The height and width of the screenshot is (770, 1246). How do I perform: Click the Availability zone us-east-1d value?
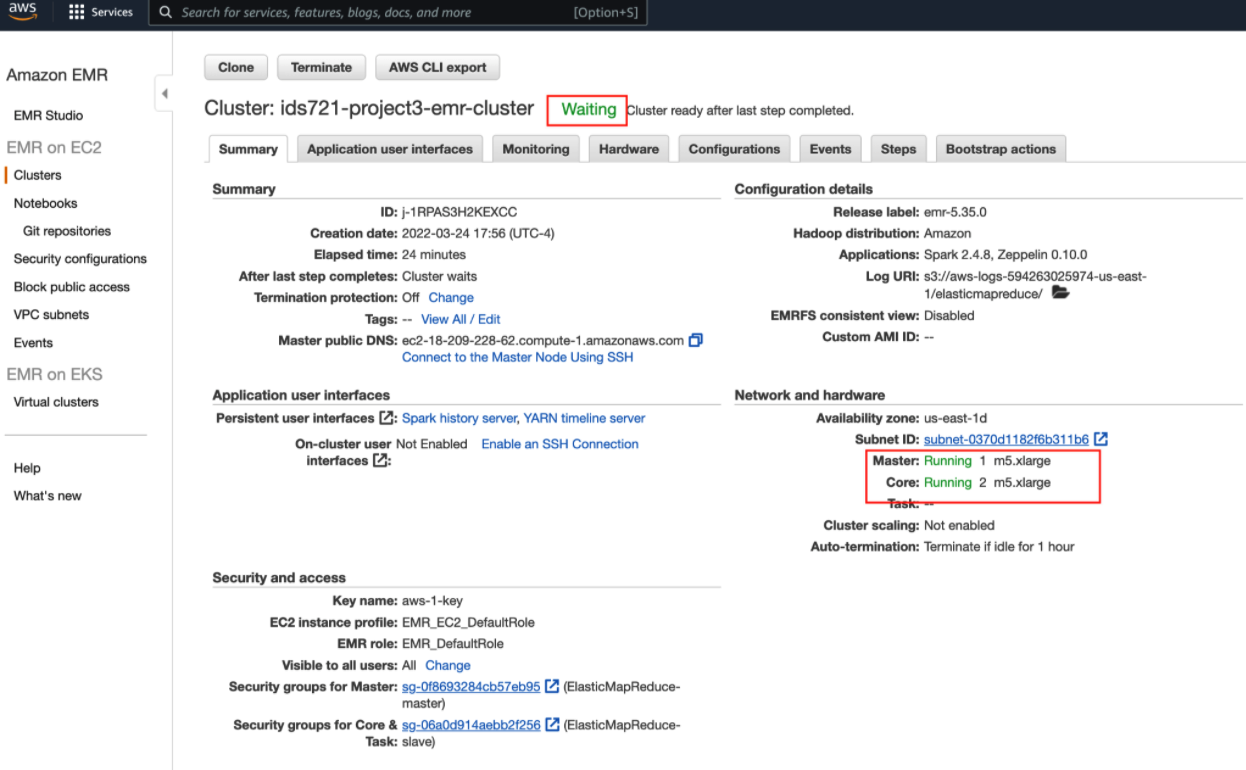(955, 418)
